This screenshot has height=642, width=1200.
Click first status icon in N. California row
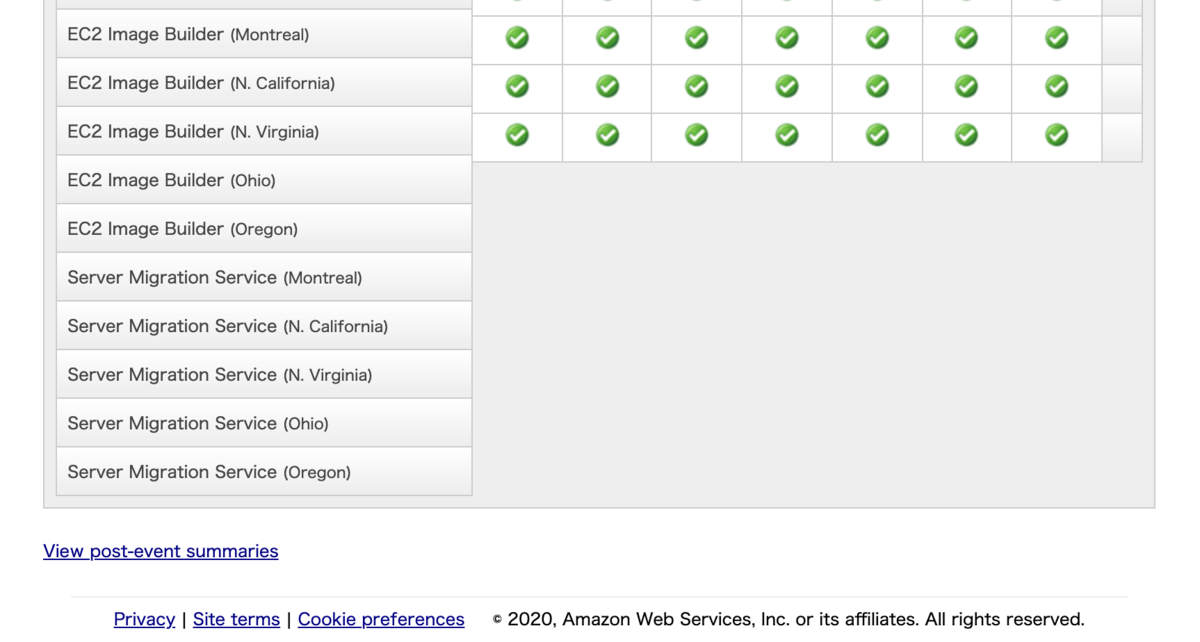pos(517,86)
